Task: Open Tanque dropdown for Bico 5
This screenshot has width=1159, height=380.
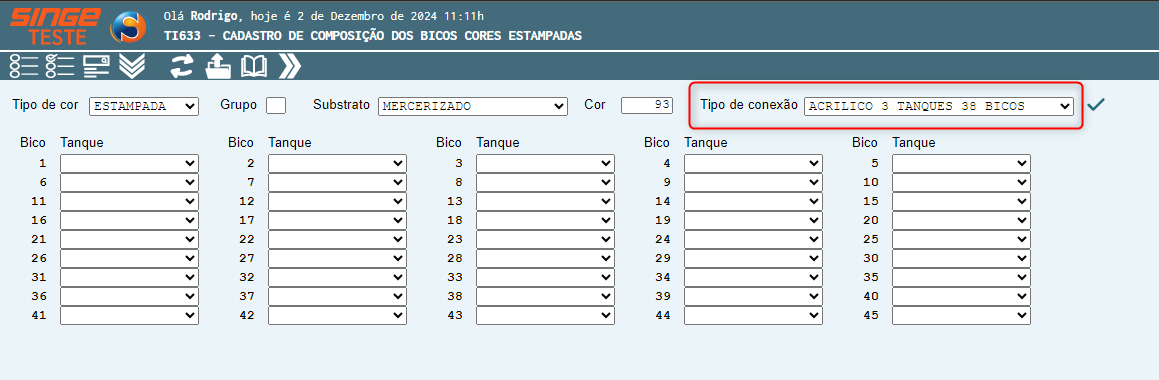Action: point(962,163)
